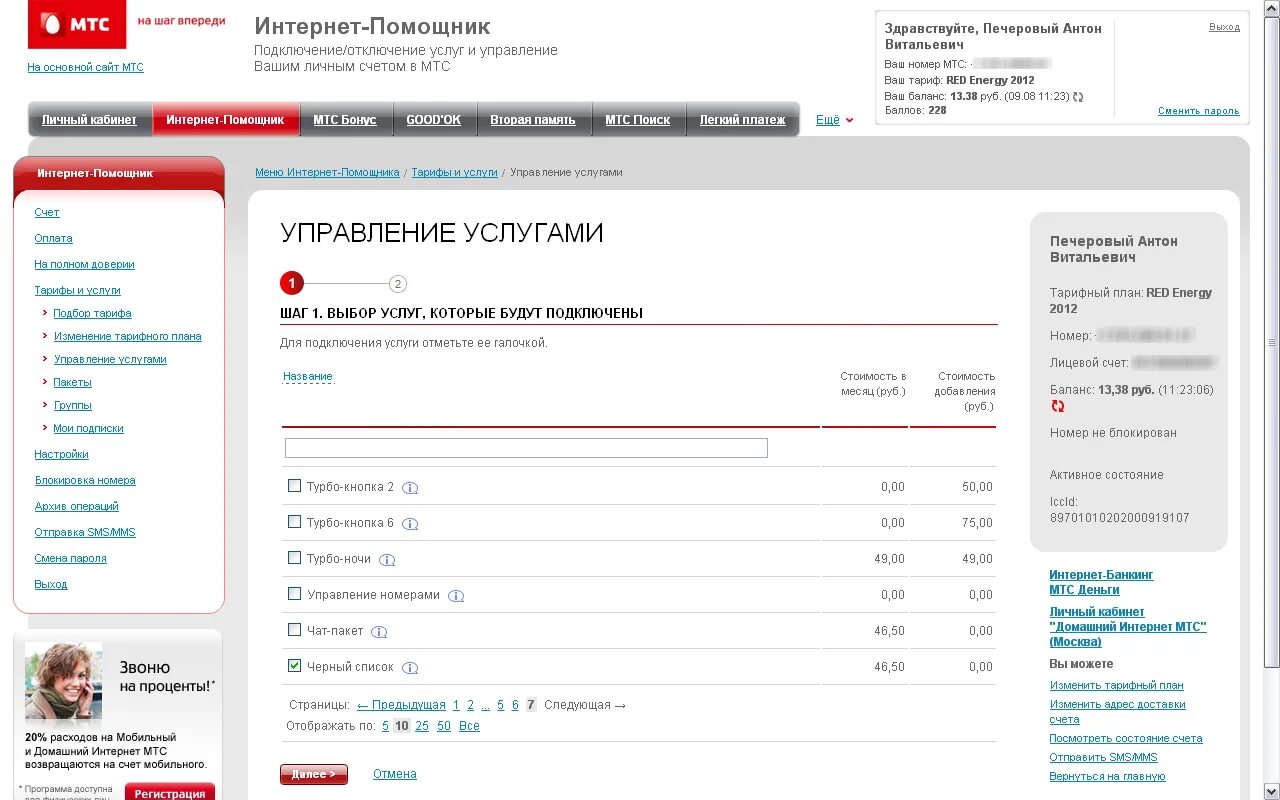Open Интернет-Банкинг МТС Деньги link

pyautogui.click(x=1101, y=582)
